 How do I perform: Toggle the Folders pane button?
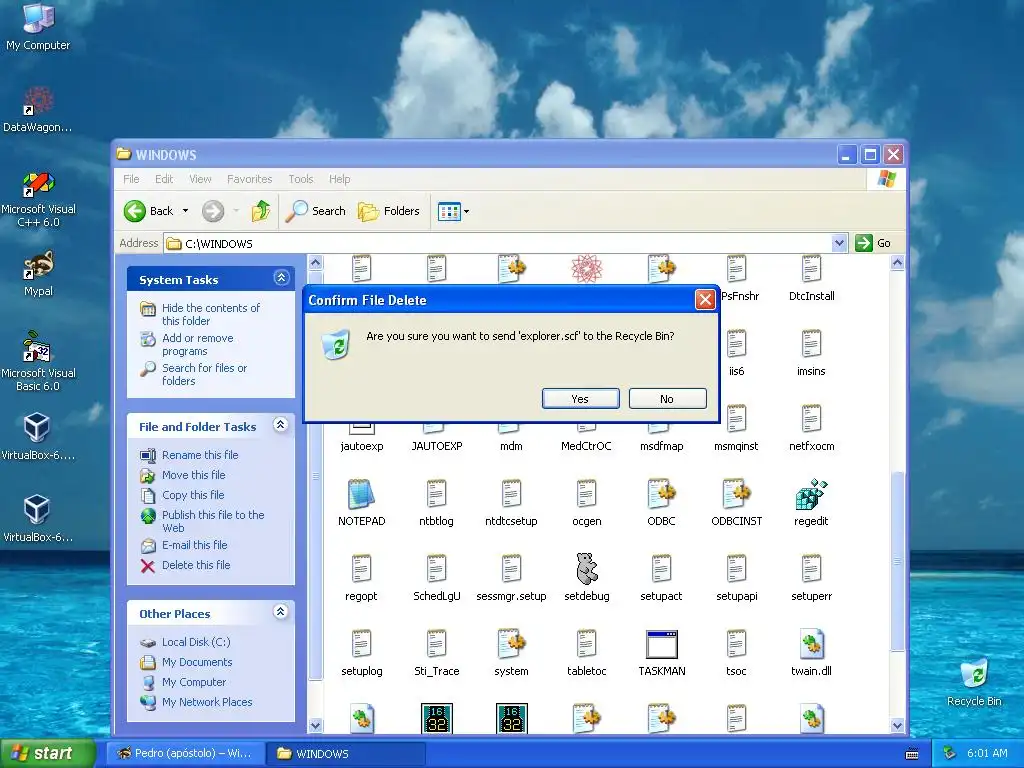[389, 211]
